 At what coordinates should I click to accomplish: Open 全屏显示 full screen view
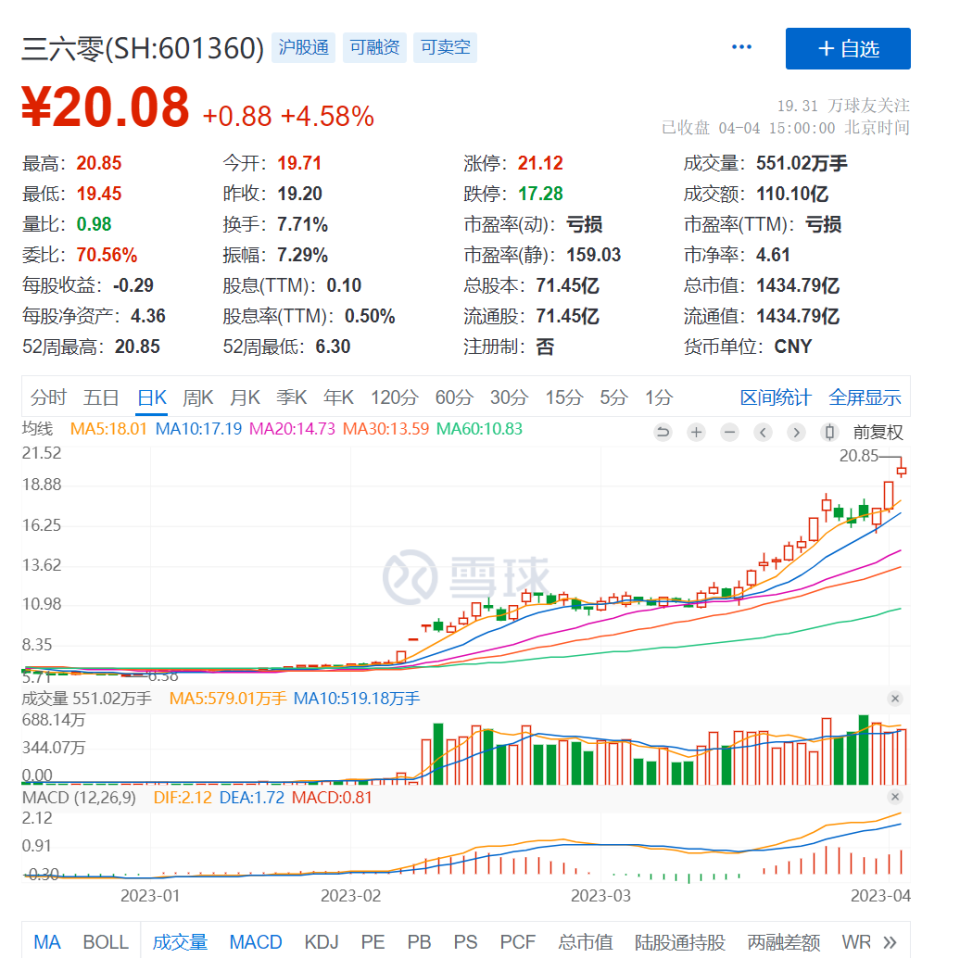click(x=863, y=397)
